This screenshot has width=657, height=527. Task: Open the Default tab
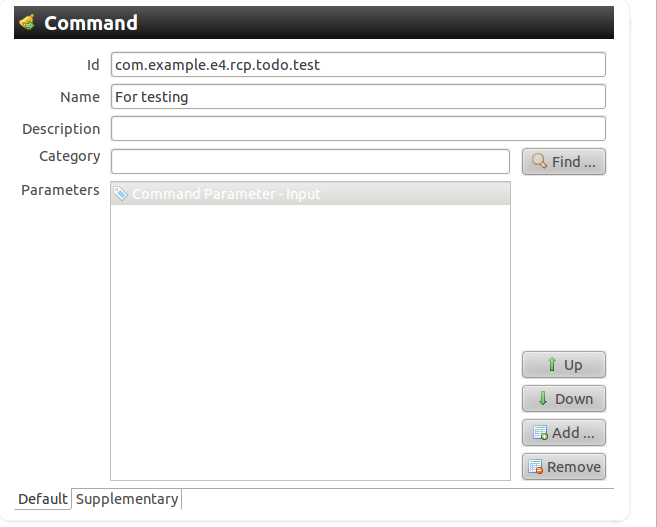tap(42, 498)
